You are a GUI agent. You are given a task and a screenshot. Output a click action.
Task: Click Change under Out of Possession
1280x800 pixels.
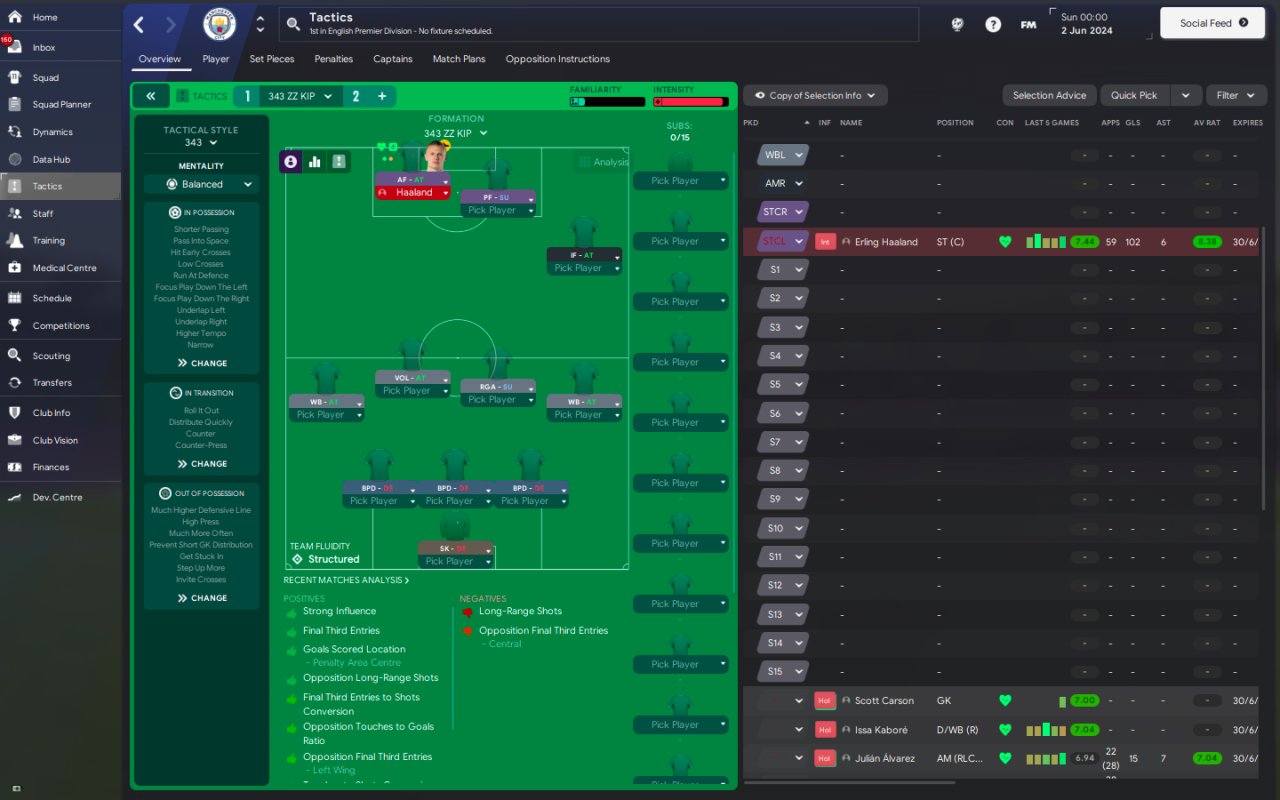point(202,598)
